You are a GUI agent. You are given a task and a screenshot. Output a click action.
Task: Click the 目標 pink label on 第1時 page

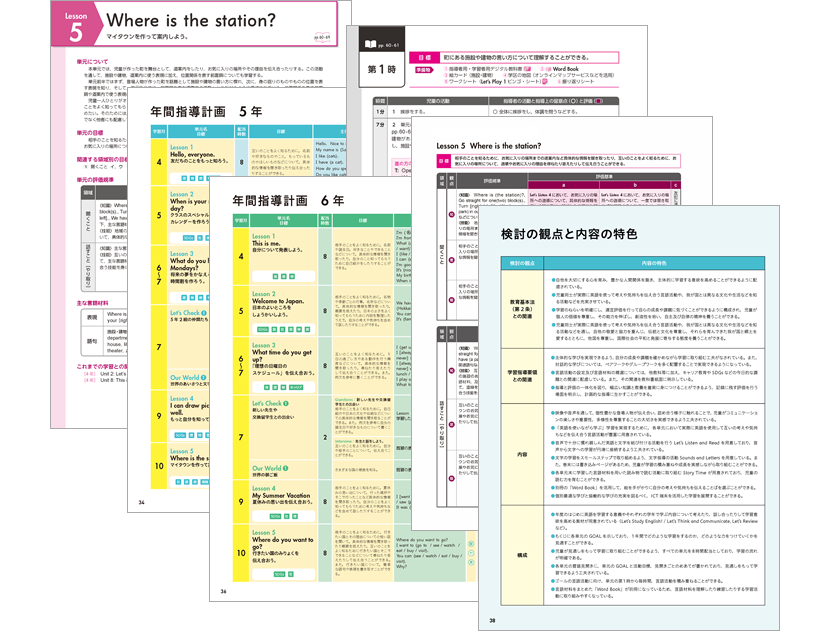click(x=427, y=55)
